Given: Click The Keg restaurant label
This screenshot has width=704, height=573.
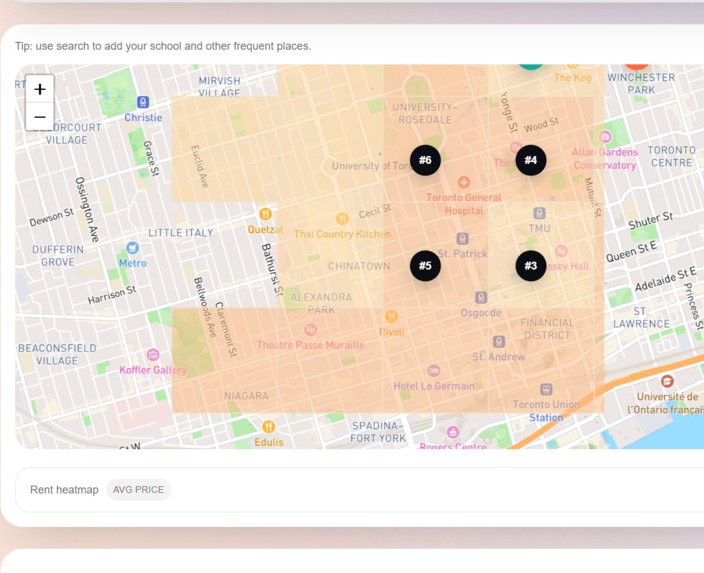Looking at the screenshot, I should click(x=572, y=78).
